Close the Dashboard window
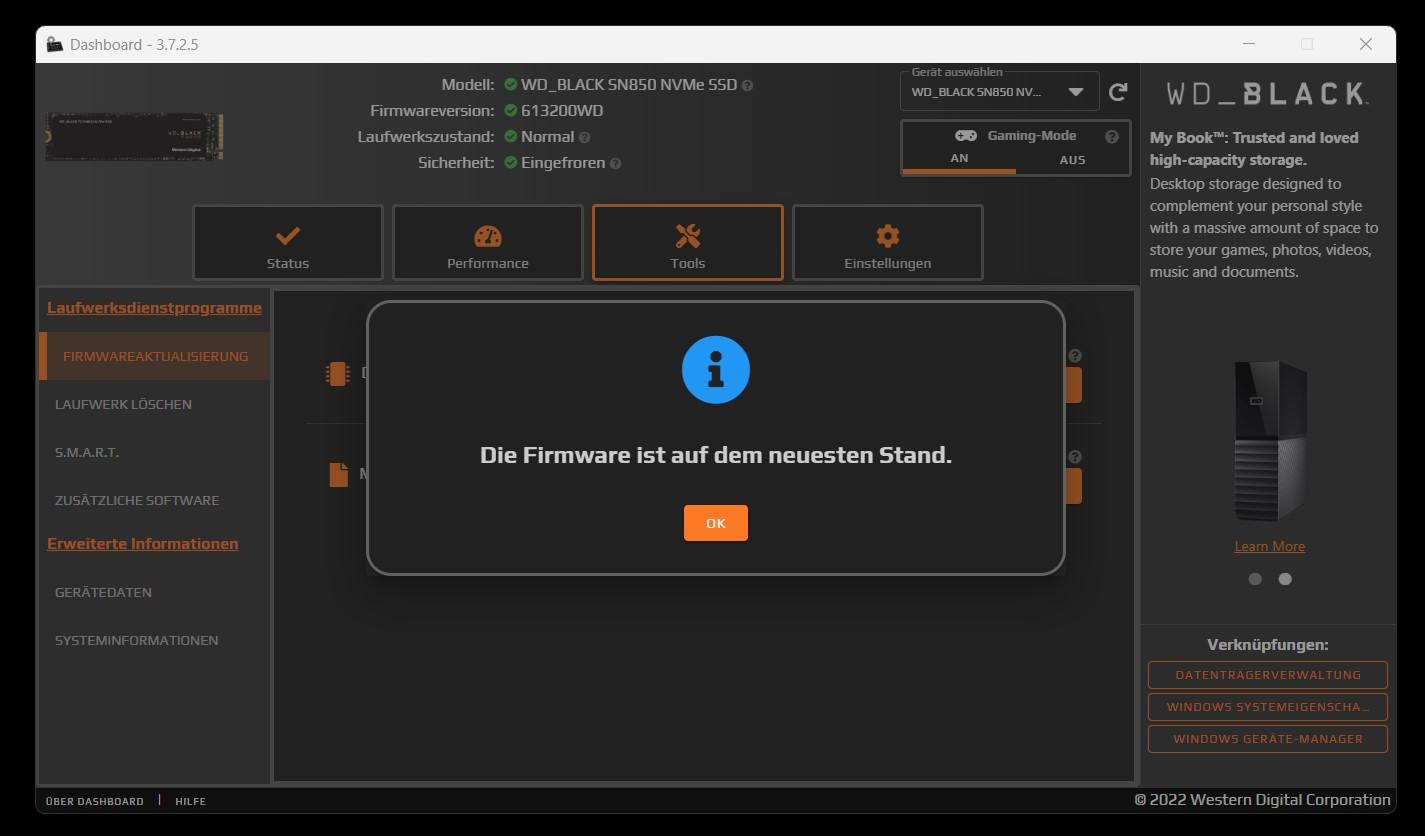This screenshot has height=836, width=1425. tap(1366, 44)
